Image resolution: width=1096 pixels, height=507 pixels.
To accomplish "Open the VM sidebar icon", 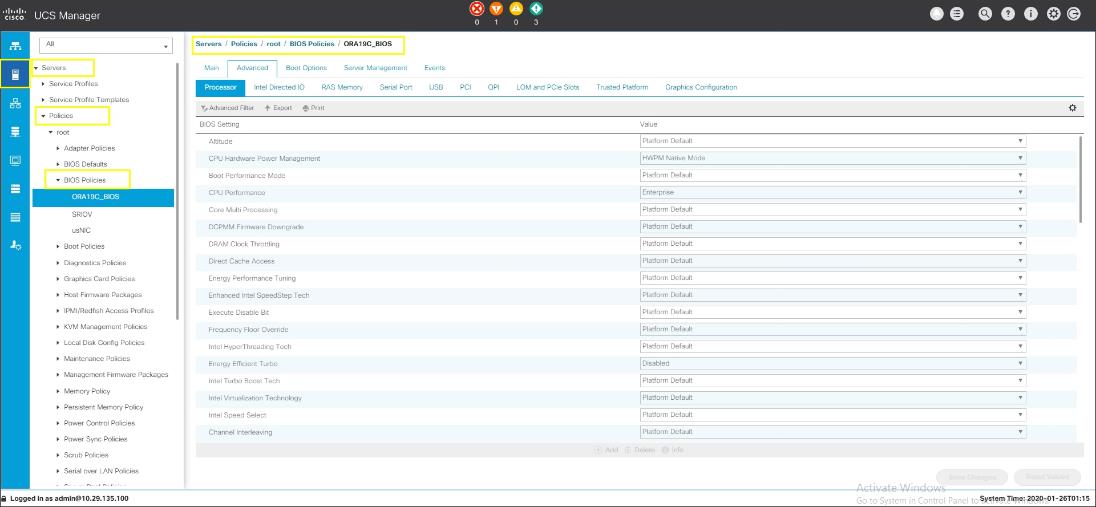I will coord(15,160).
